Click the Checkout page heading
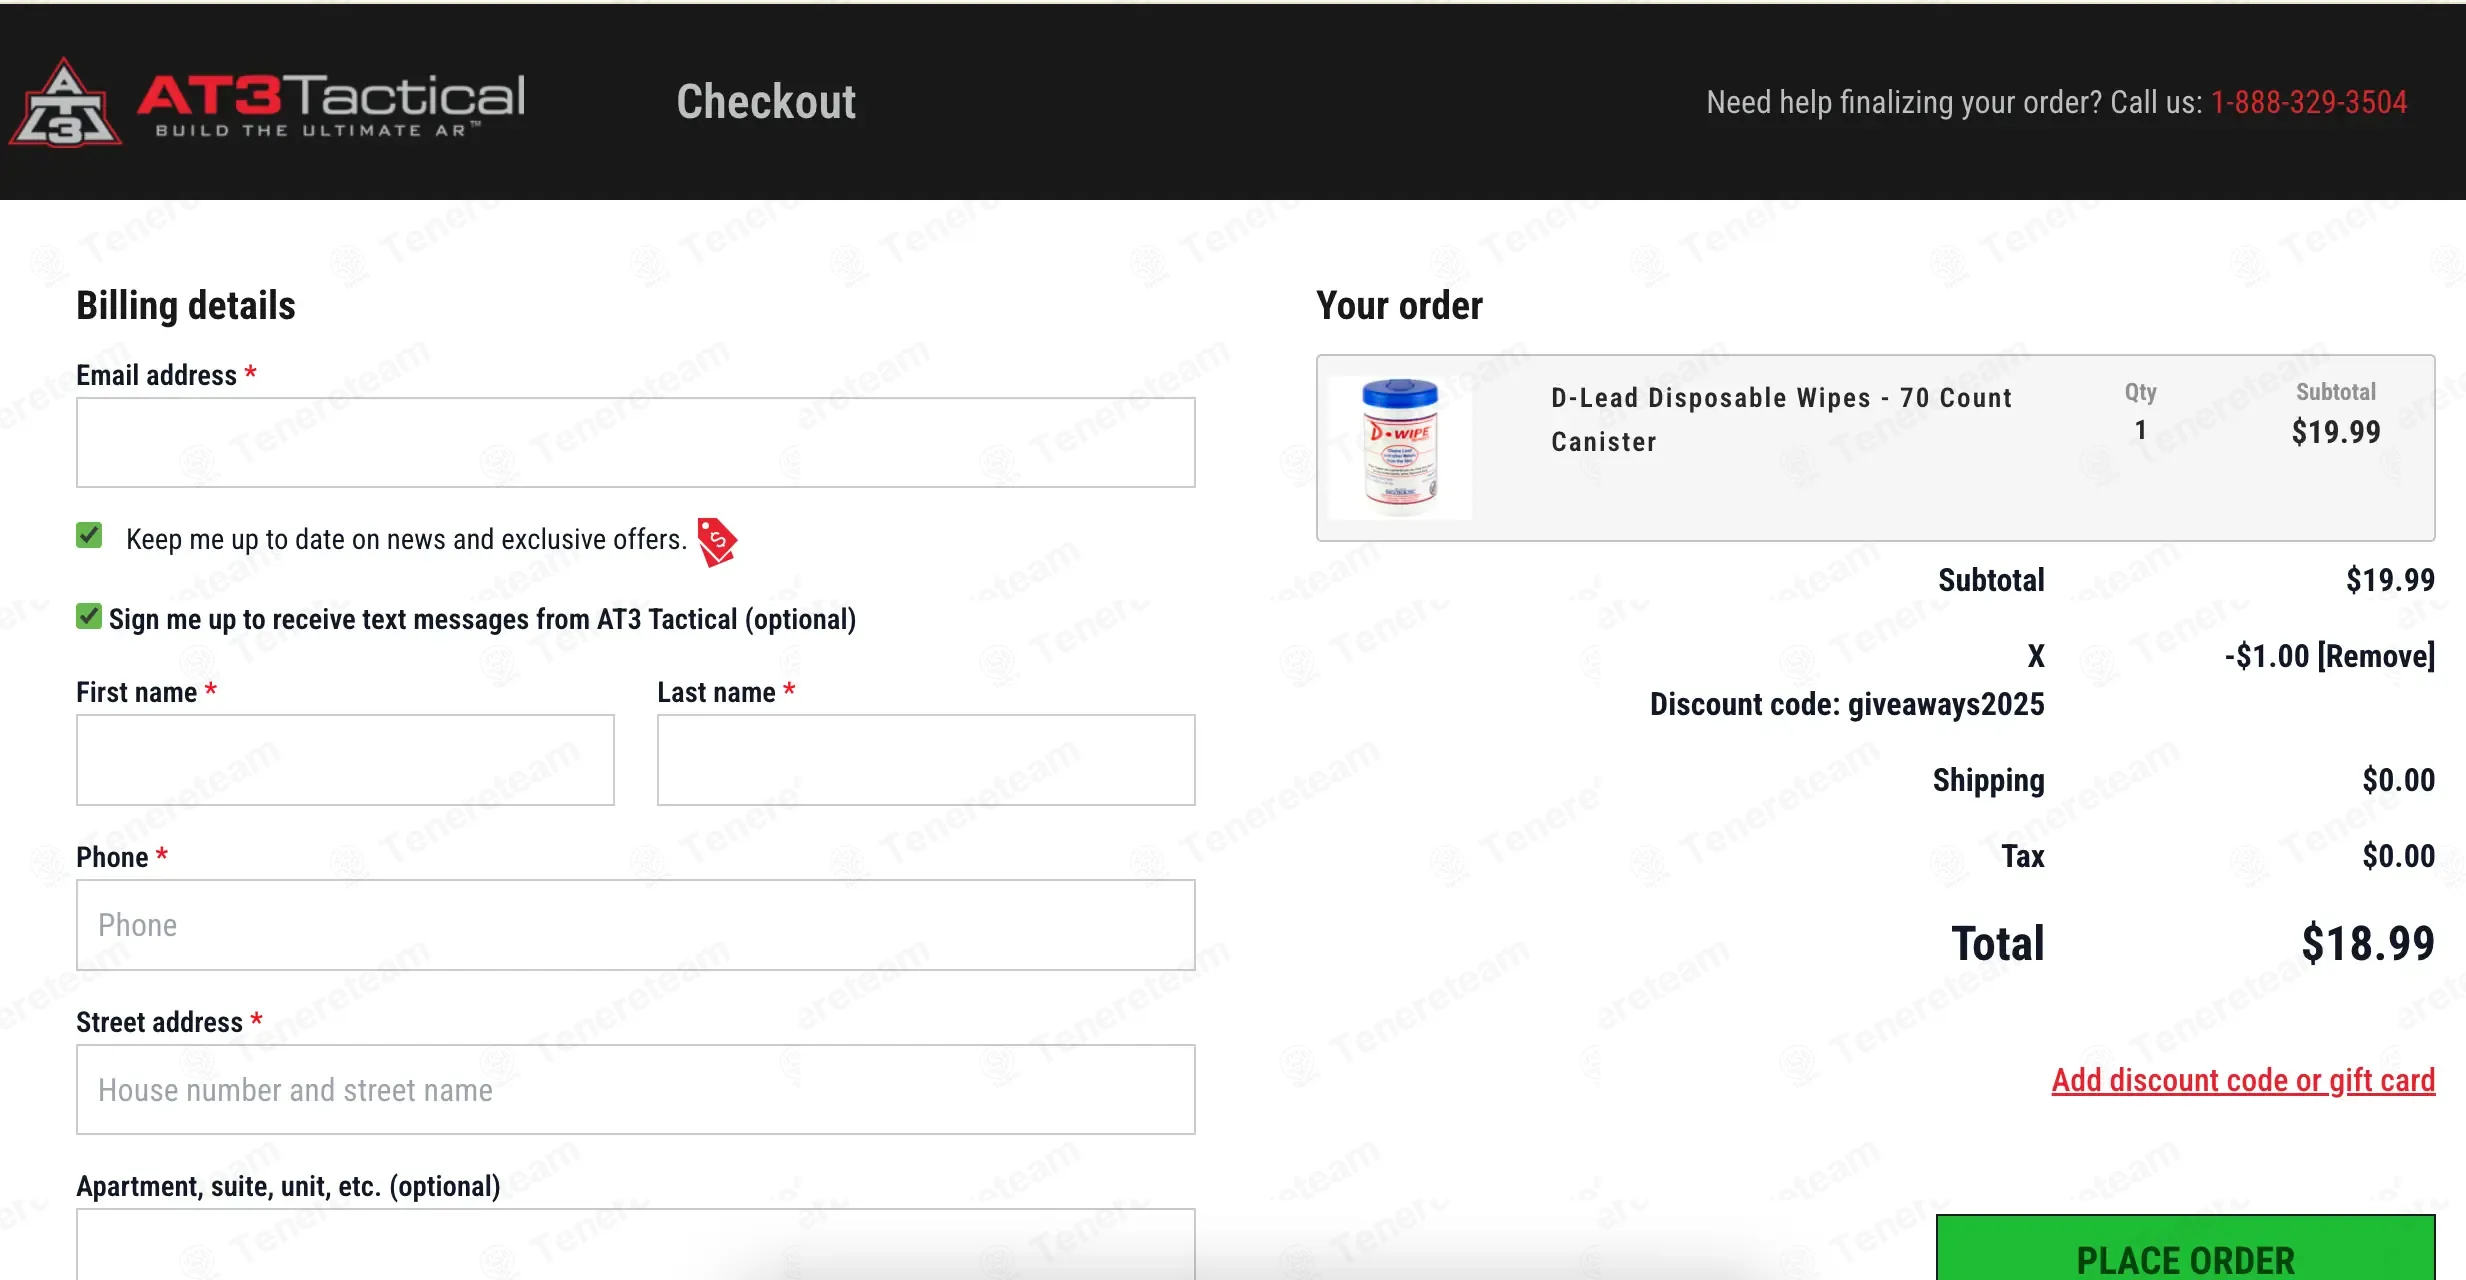2466x1280 pixels. pyautogui.click(x=766, y=102)
